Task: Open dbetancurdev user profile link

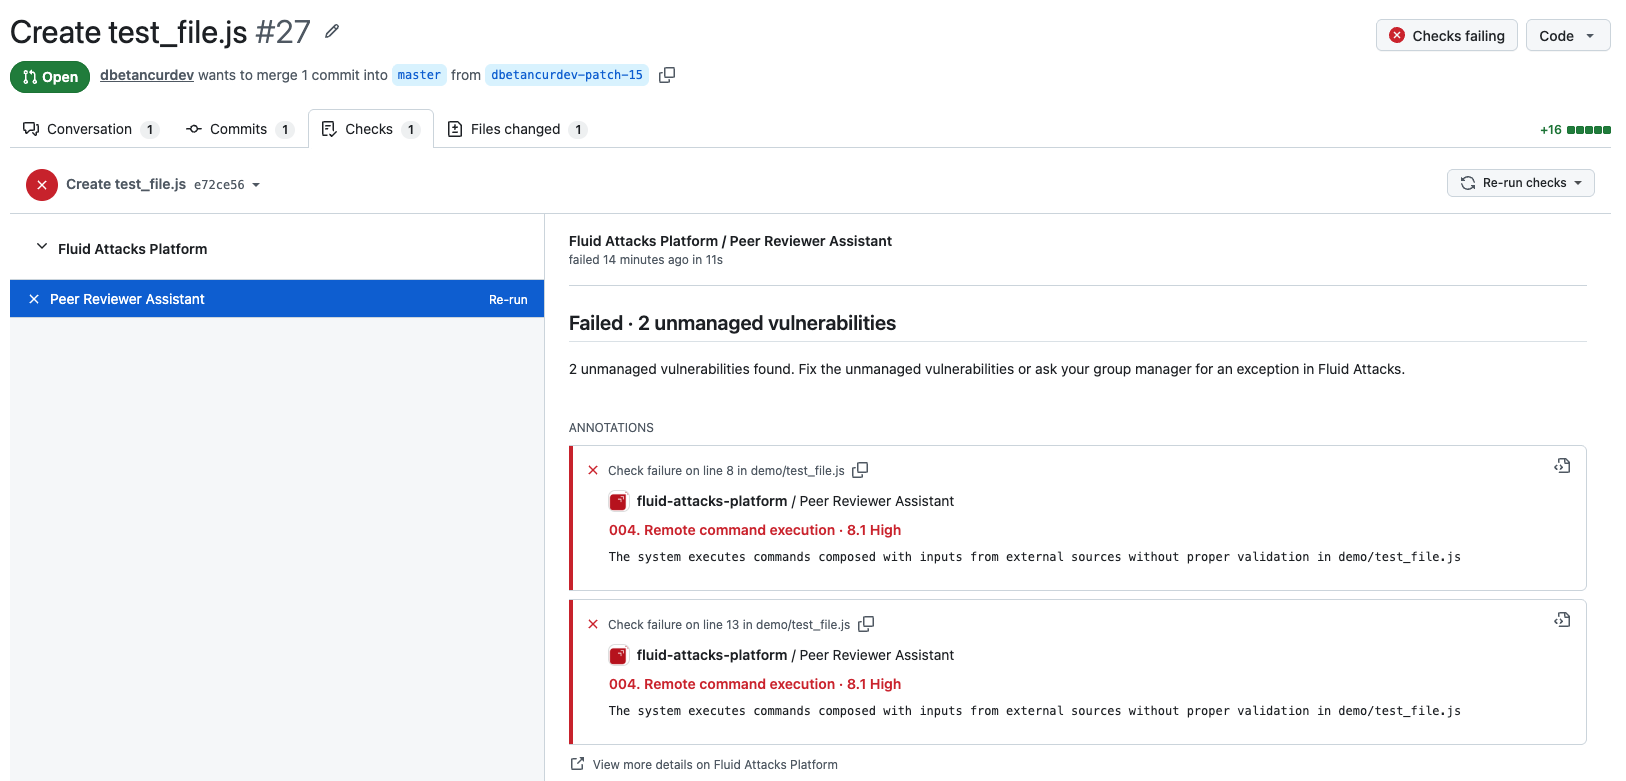Action: pos(147,75)
